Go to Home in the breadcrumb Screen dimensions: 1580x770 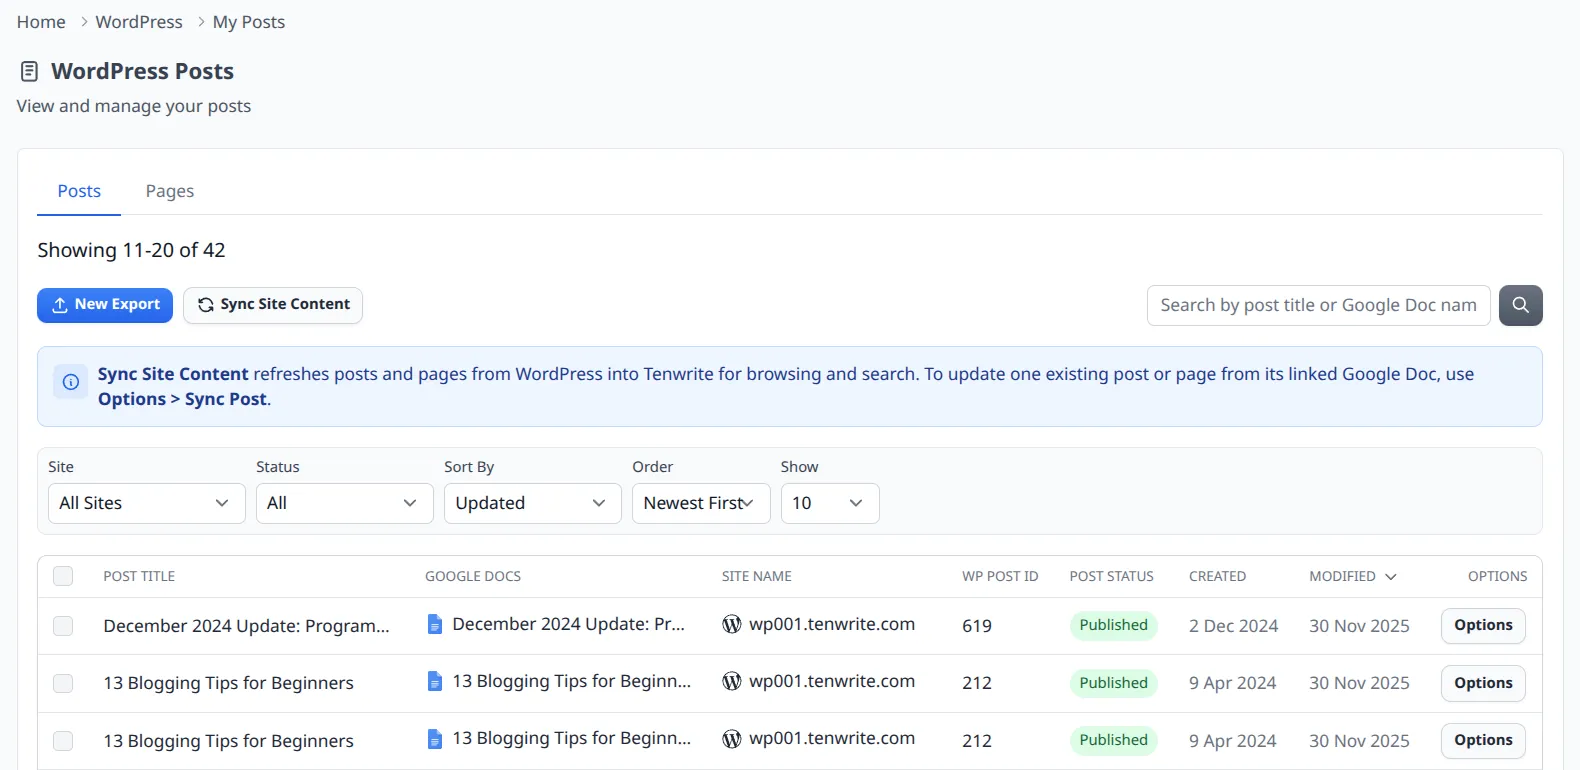[41, 22]
